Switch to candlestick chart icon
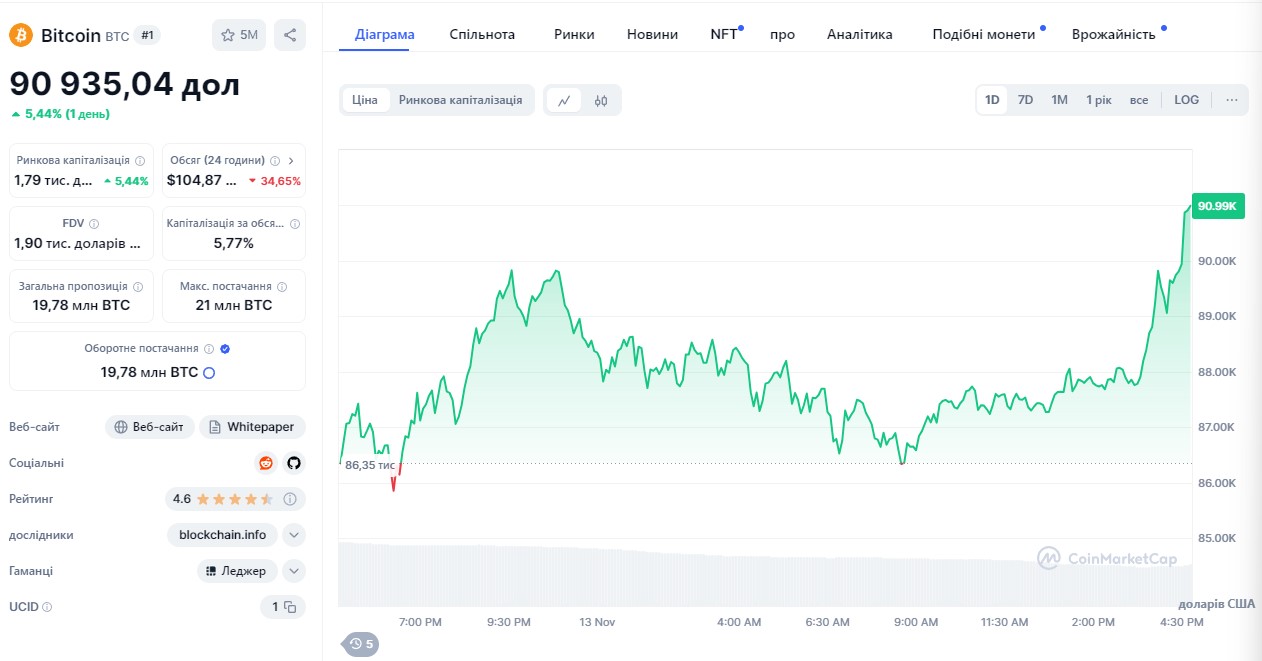 (x=601, y=100)
